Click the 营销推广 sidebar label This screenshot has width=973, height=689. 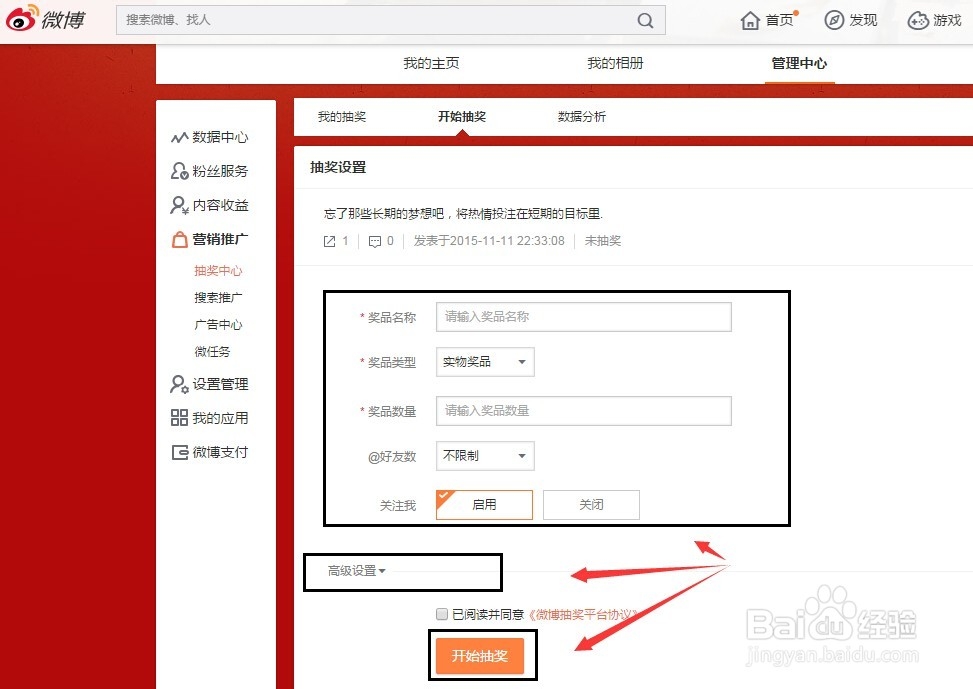[220, 239]
